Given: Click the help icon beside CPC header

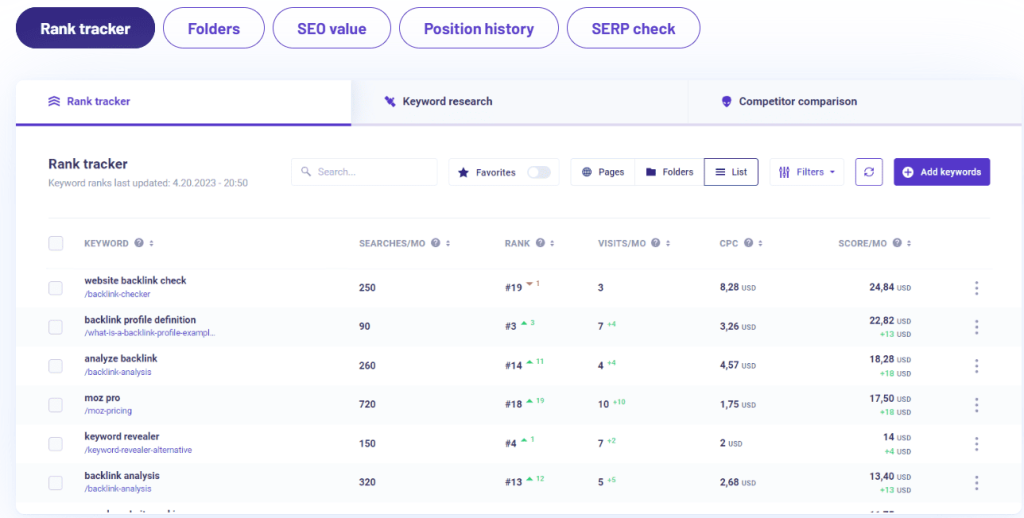Looking at the screenshot, I should pos(746,243).
